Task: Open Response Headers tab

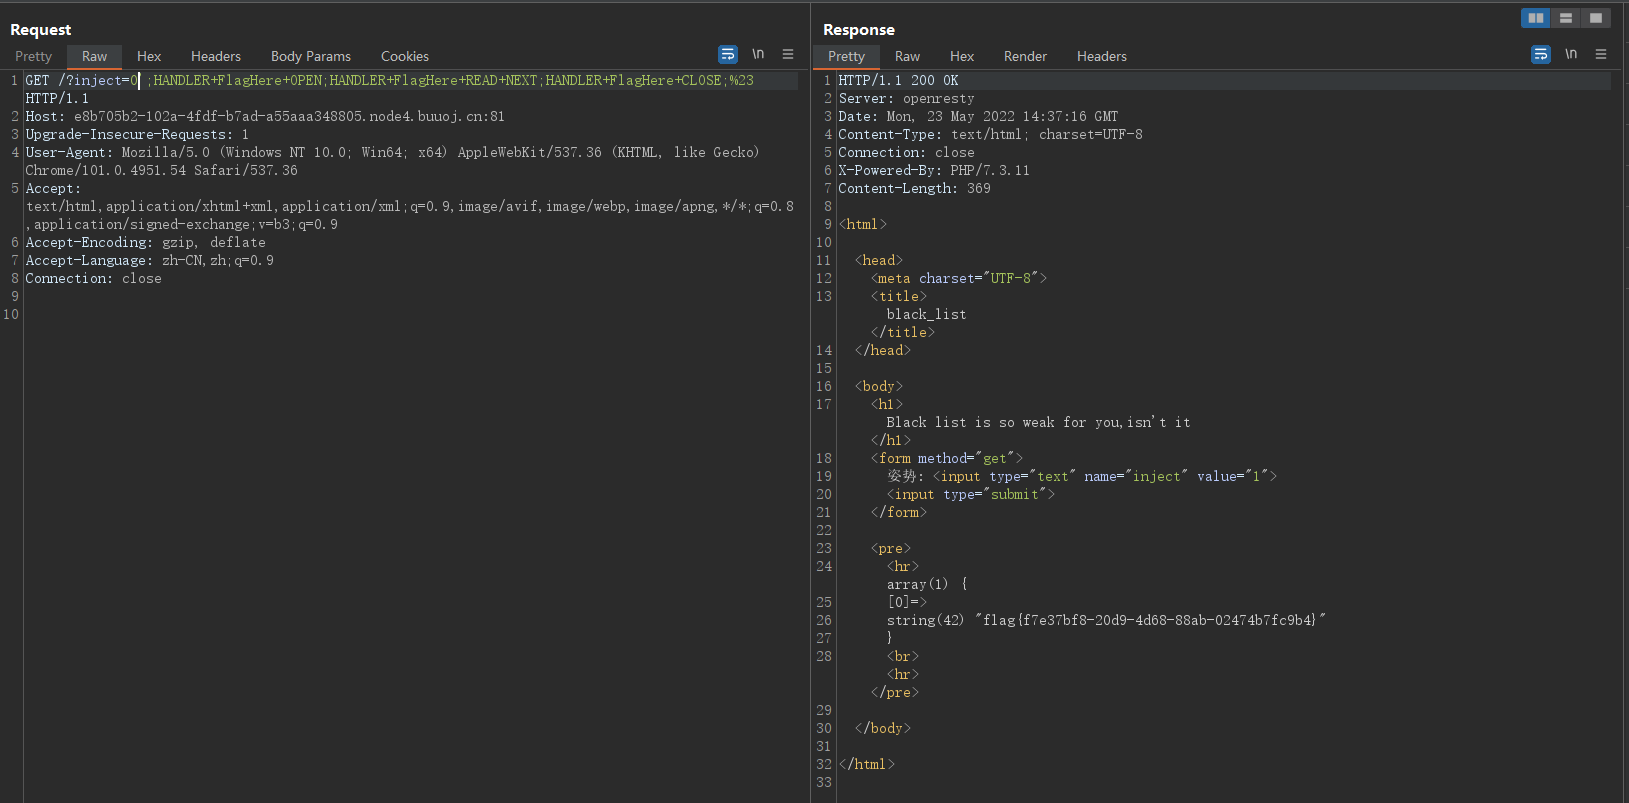Action: click(1102, 56)
